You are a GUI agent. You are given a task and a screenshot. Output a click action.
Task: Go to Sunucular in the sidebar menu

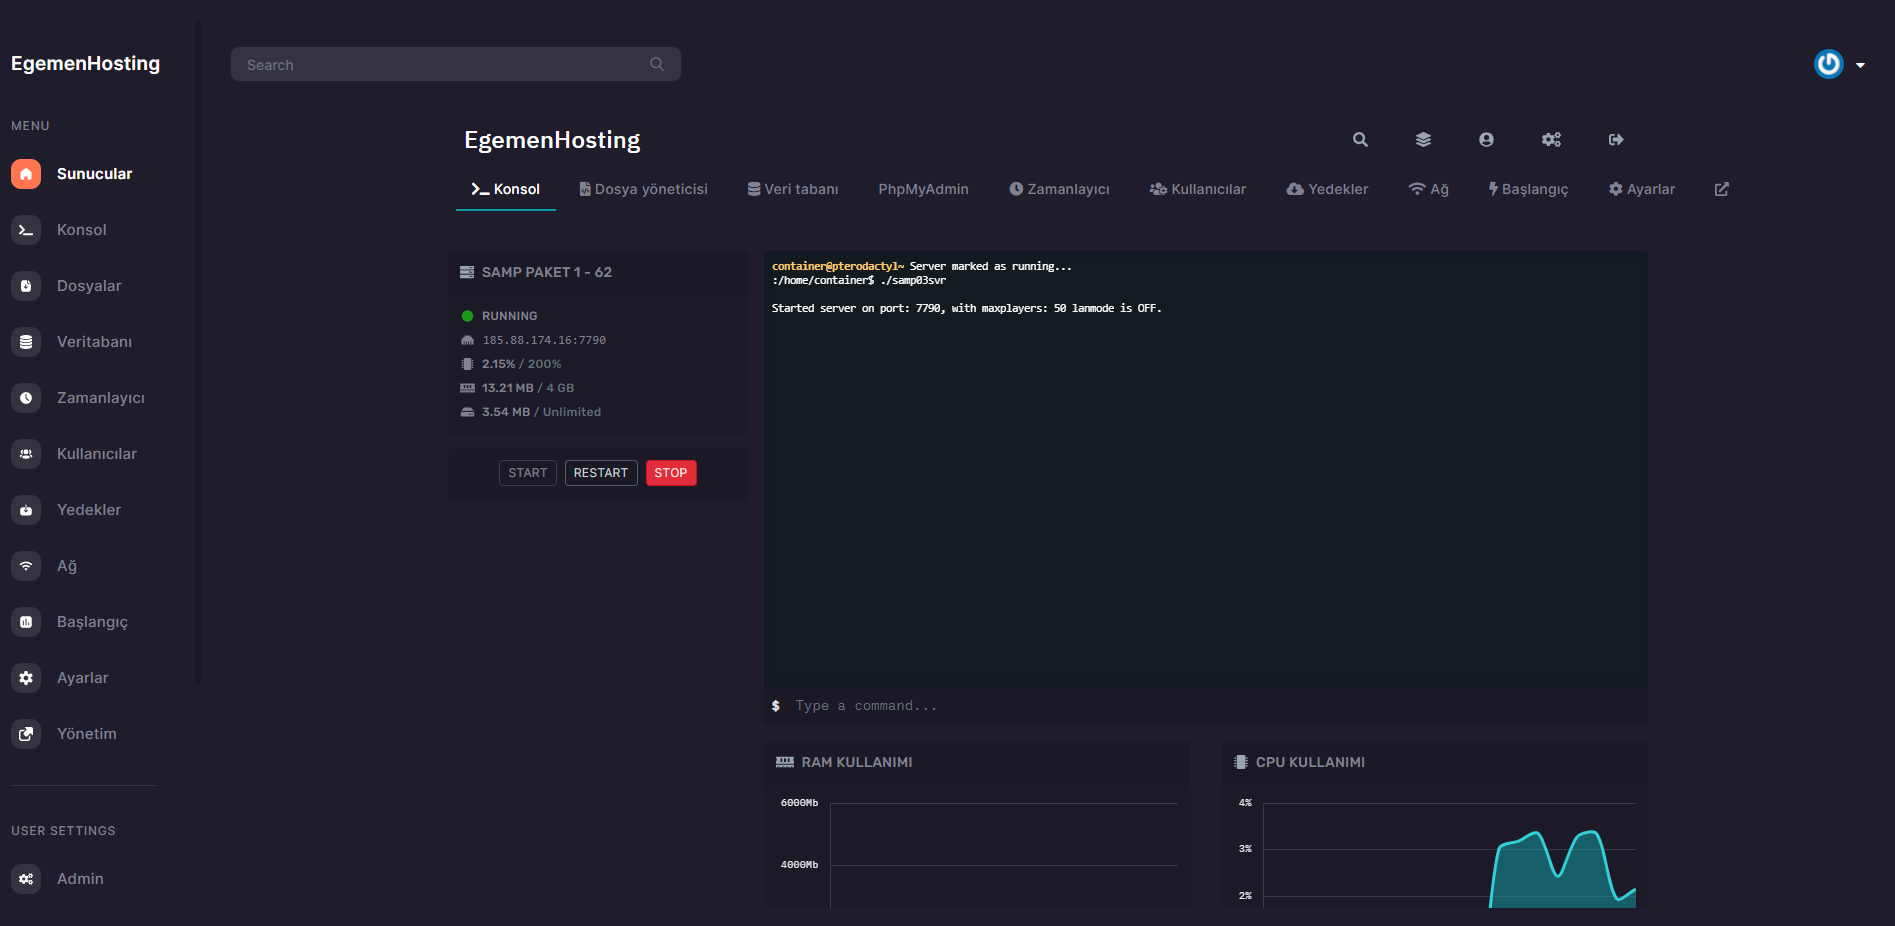[x=94, y=174]
